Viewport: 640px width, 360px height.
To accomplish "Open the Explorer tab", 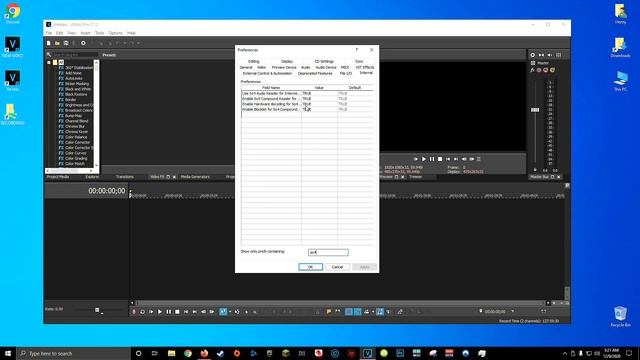I will 92,177.
